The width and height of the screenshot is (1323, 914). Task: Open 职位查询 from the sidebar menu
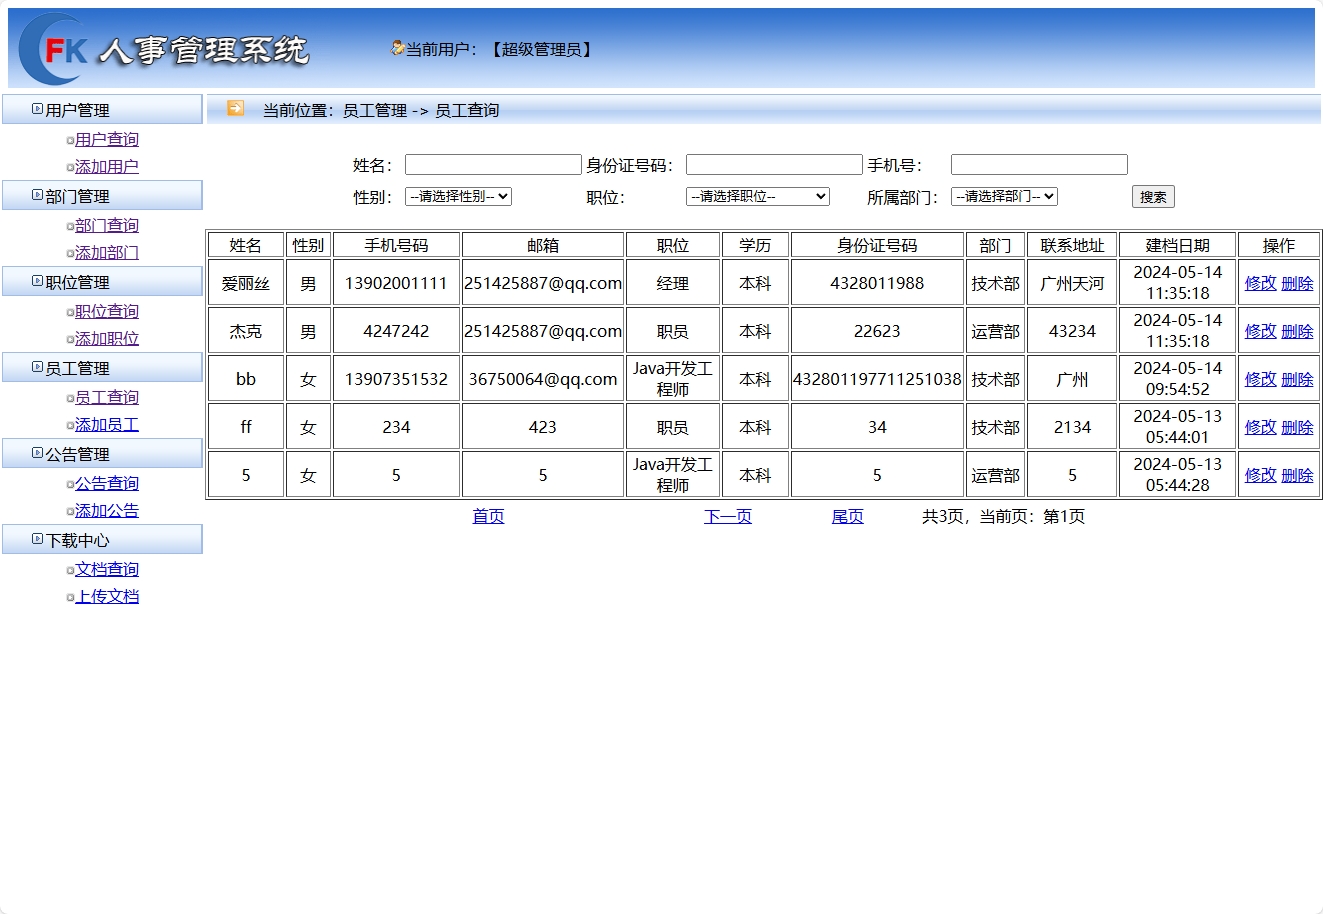tap(106, 311)
